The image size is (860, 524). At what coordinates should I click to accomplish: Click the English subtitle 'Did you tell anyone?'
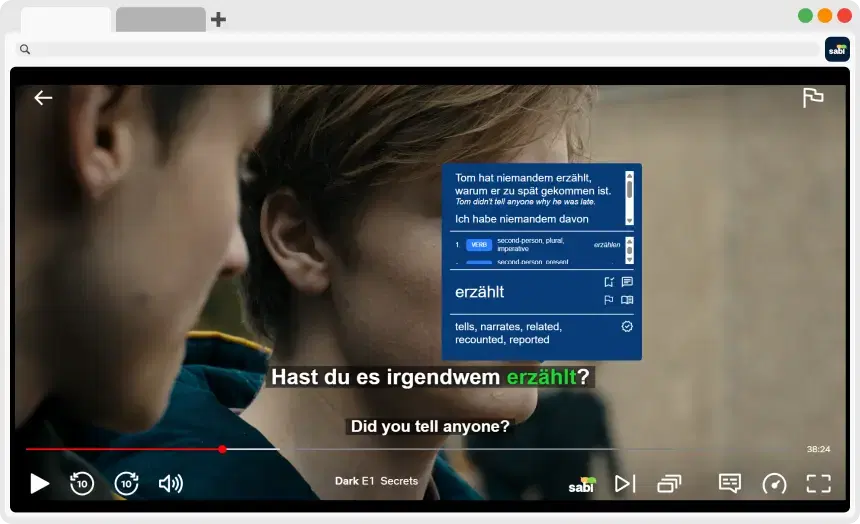(x=430, y=426)
